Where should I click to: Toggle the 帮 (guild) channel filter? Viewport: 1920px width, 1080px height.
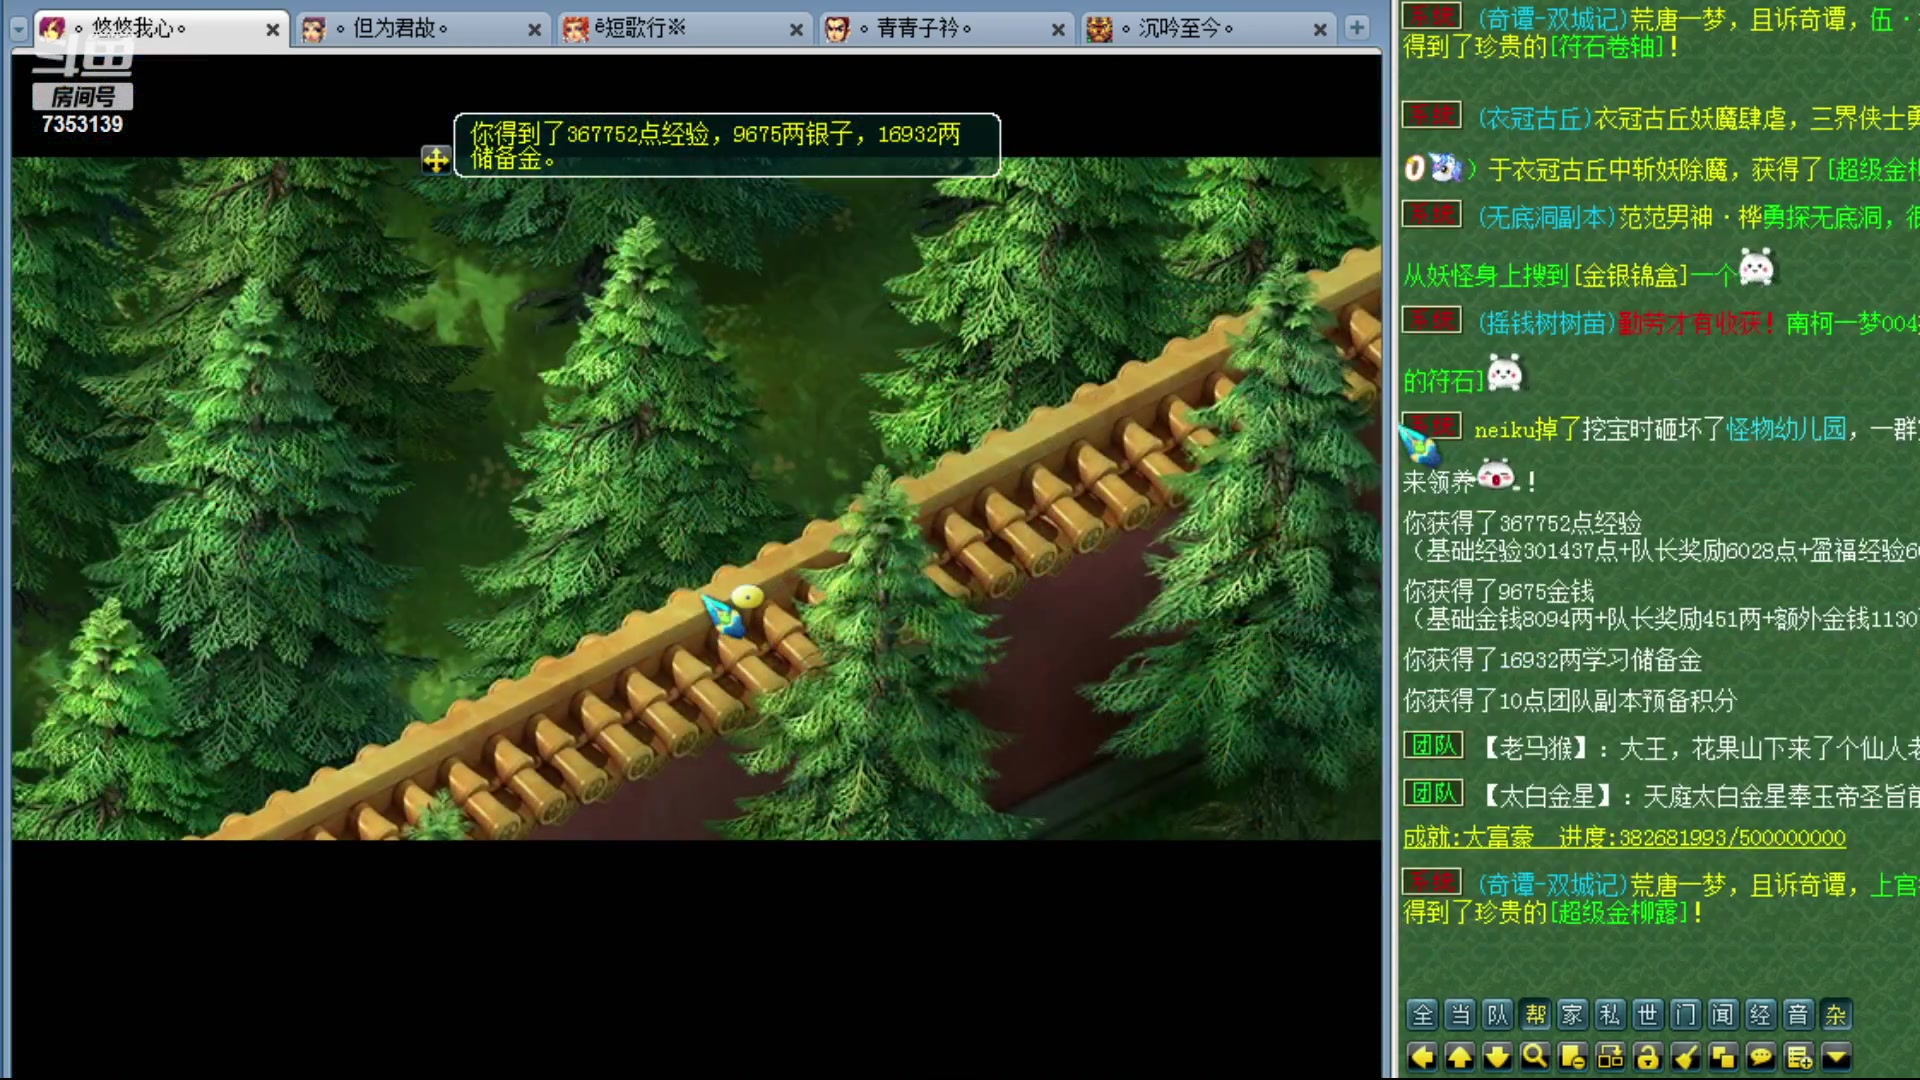(x=1535, y=1015)
